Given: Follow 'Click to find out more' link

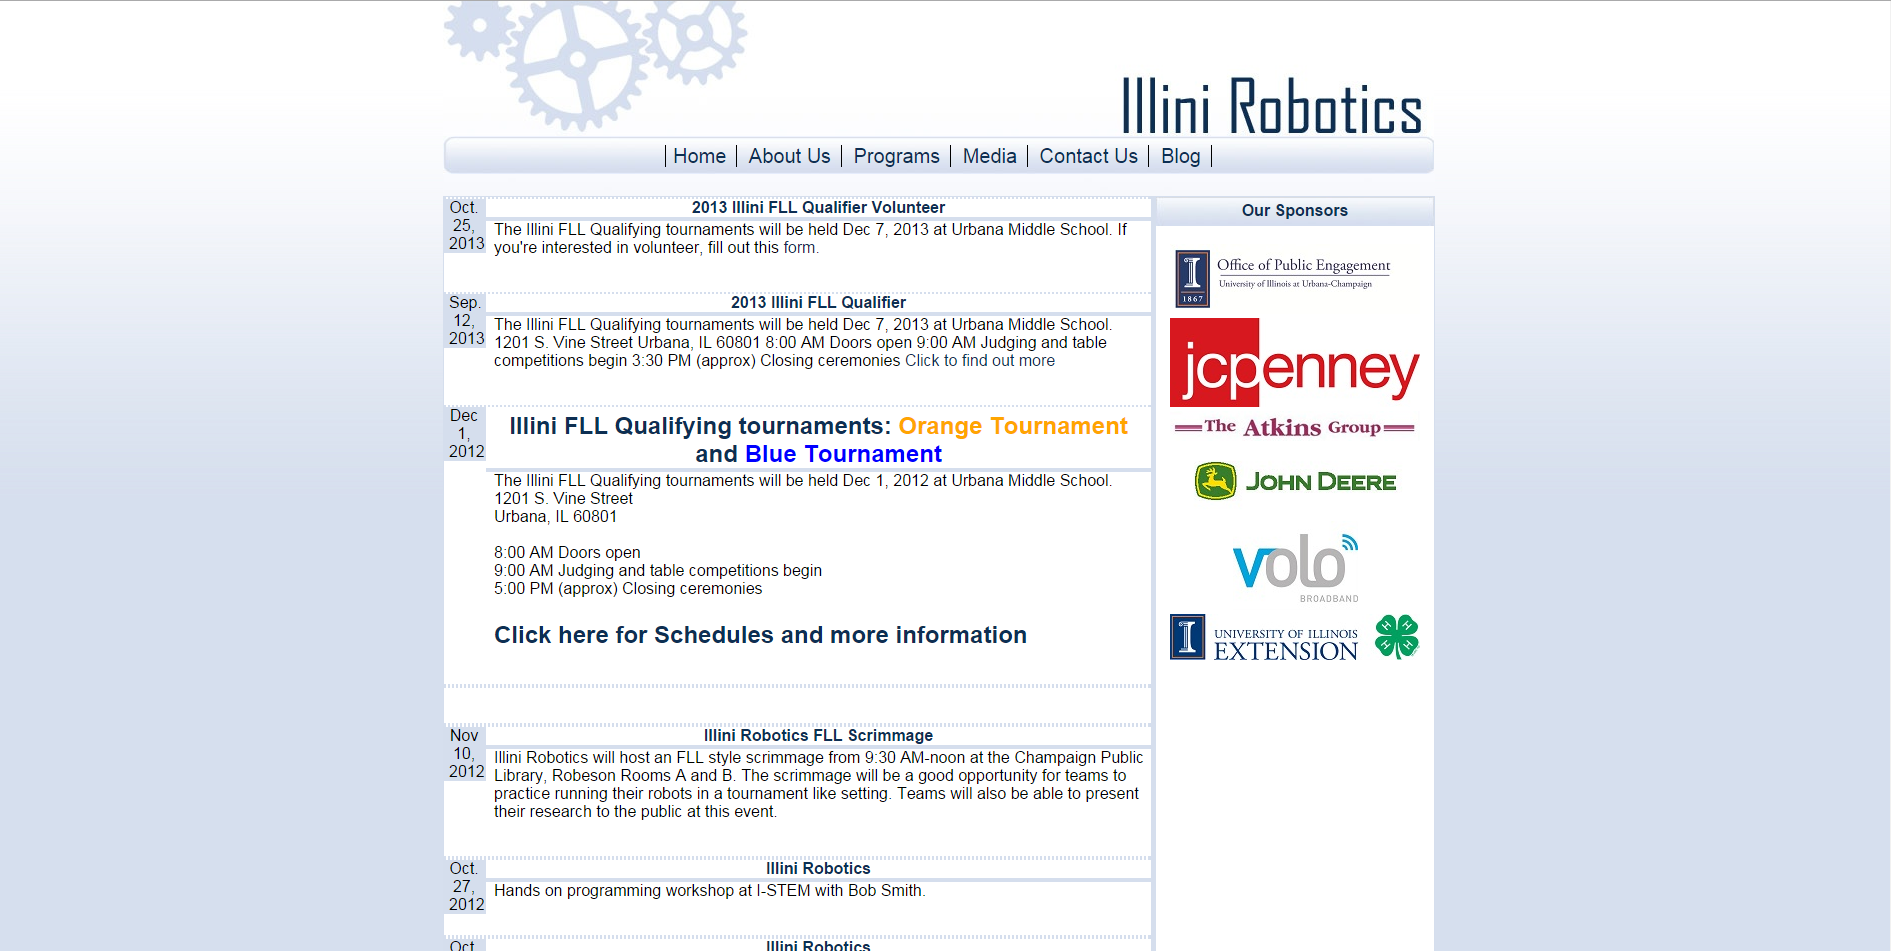Looking at the screenshot, I should [x=979, y=361].
